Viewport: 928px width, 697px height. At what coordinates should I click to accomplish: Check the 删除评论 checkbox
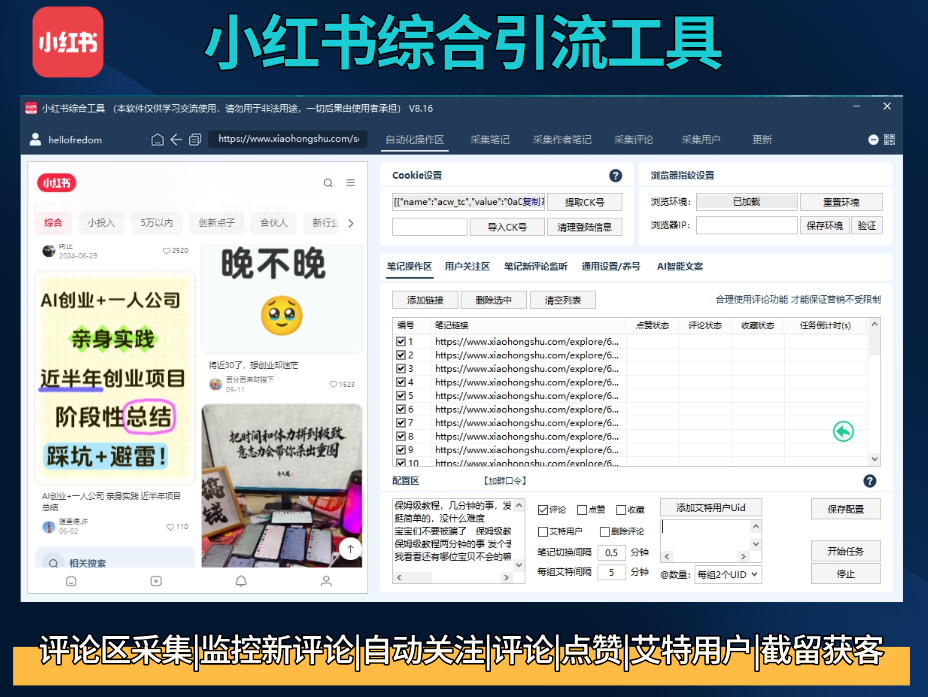click(604, 532)
